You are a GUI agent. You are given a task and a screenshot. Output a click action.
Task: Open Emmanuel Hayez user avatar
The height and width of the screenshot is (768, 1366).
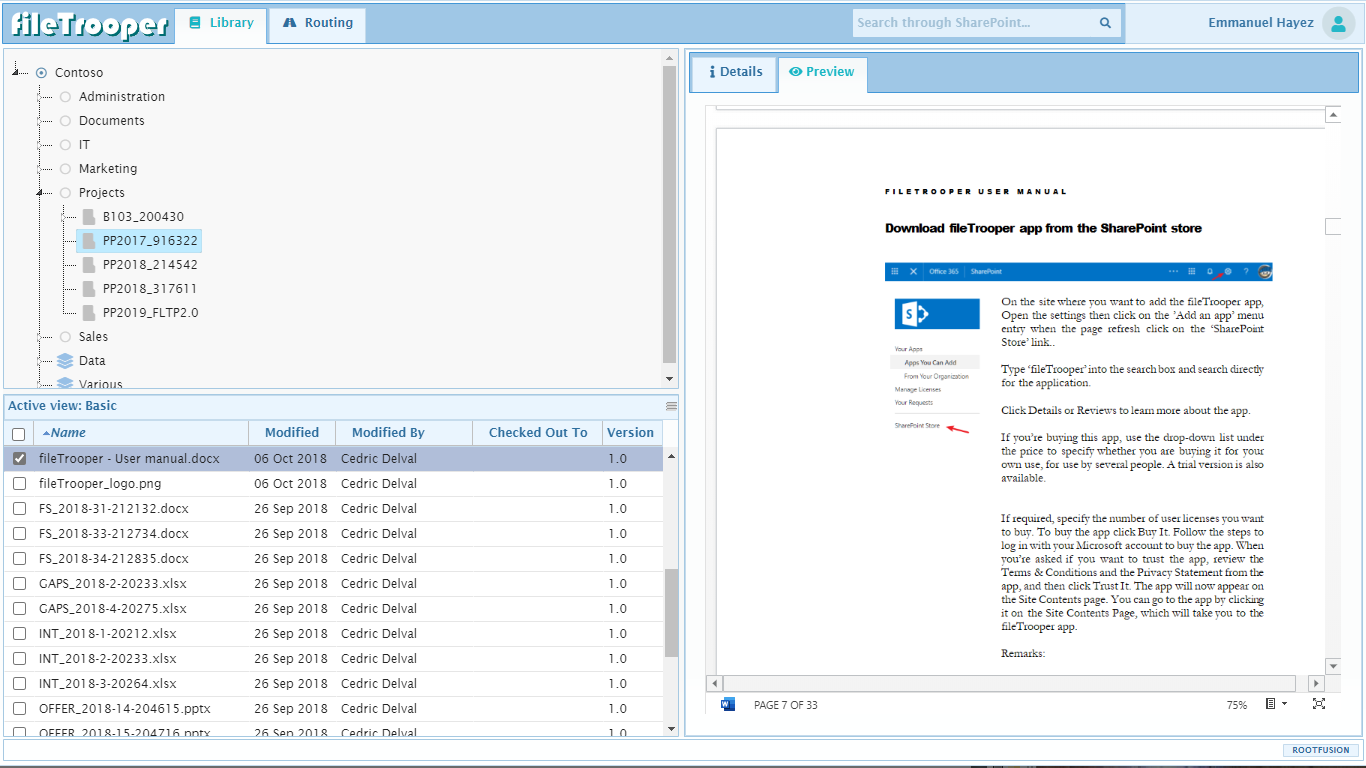click(x=1338, y=23)
